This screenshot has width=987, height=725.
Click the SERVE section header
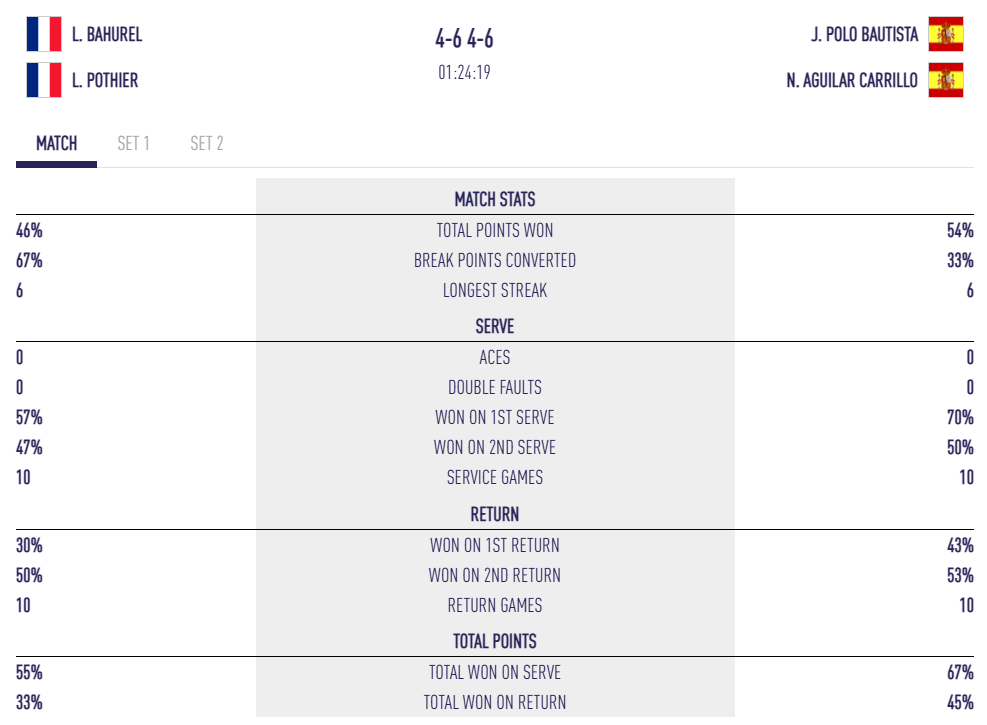(495, 326)
